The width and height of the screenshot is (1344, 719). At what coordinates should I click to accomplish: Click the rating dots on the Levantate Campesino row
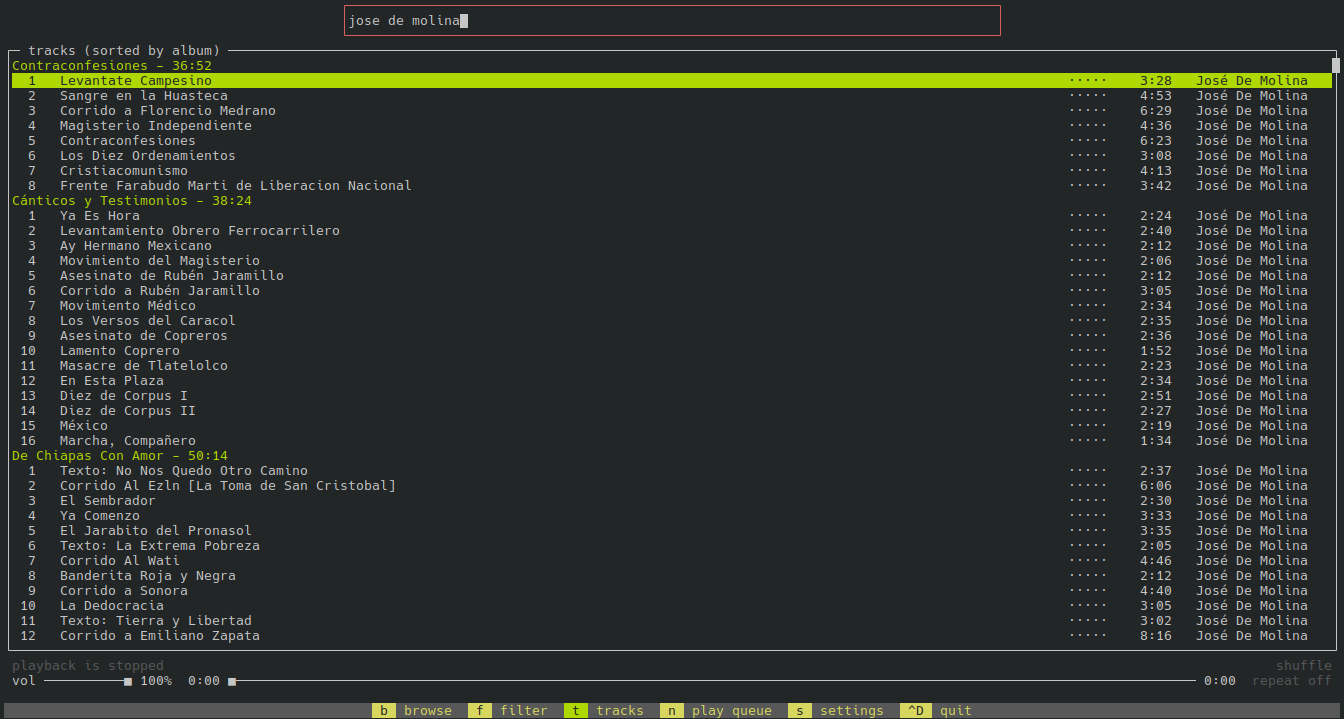pos(1088,81)
